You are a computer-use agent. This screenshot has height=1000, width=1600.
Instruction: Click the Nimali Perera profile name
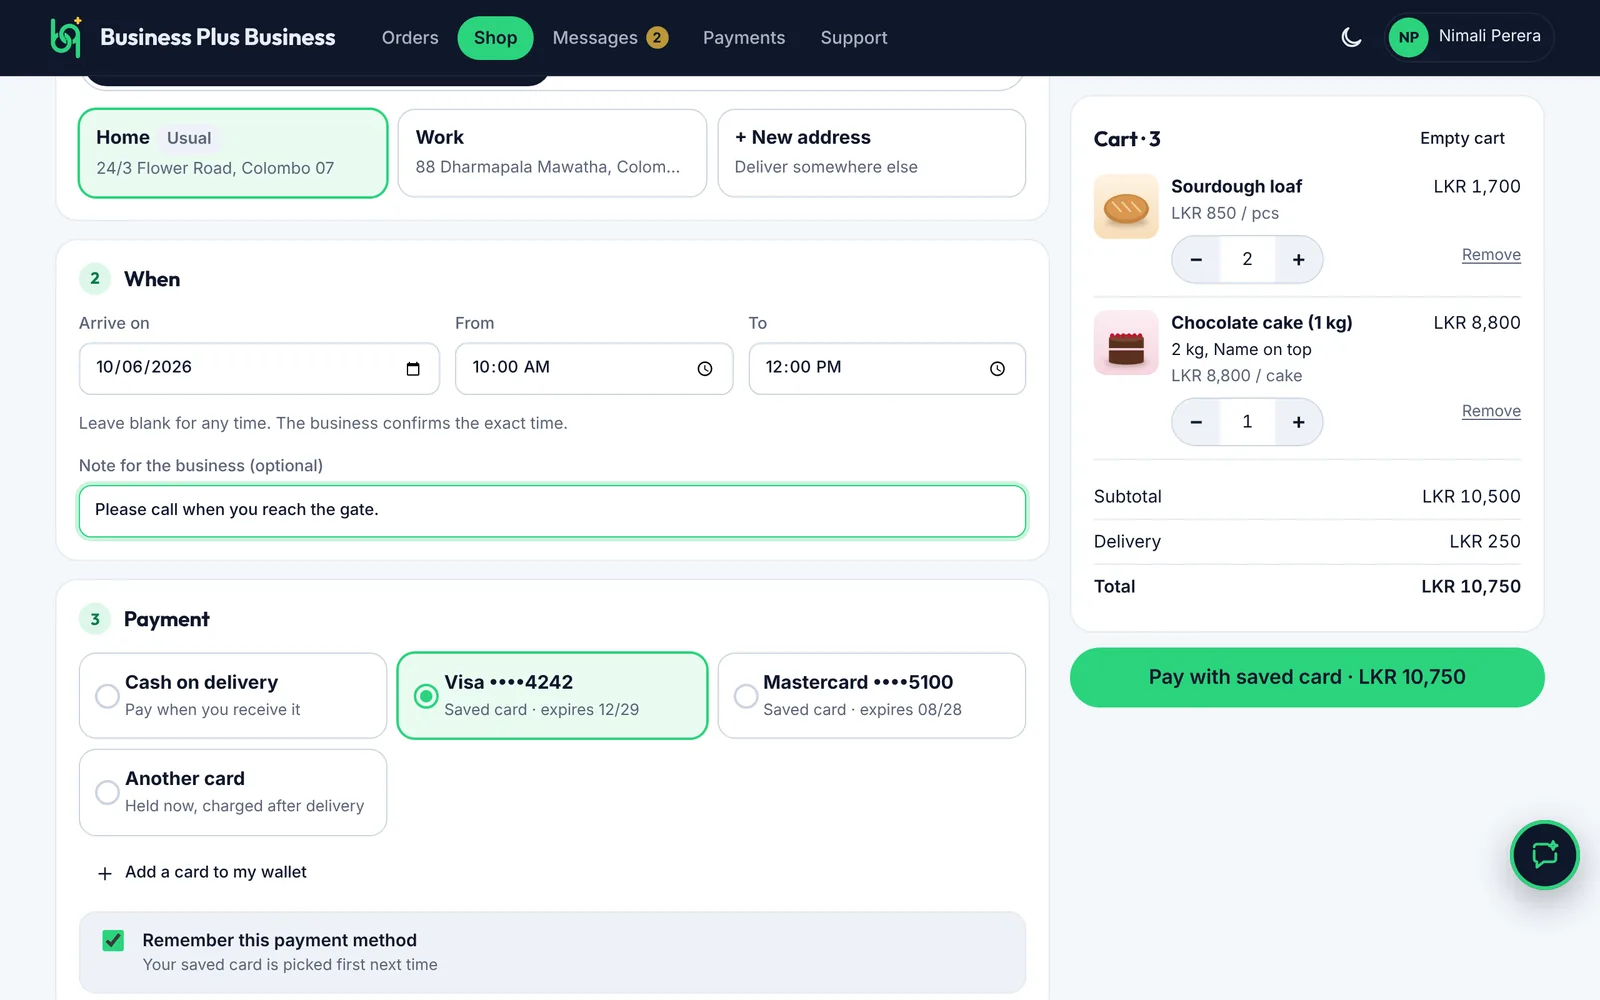click(1489, 36)
